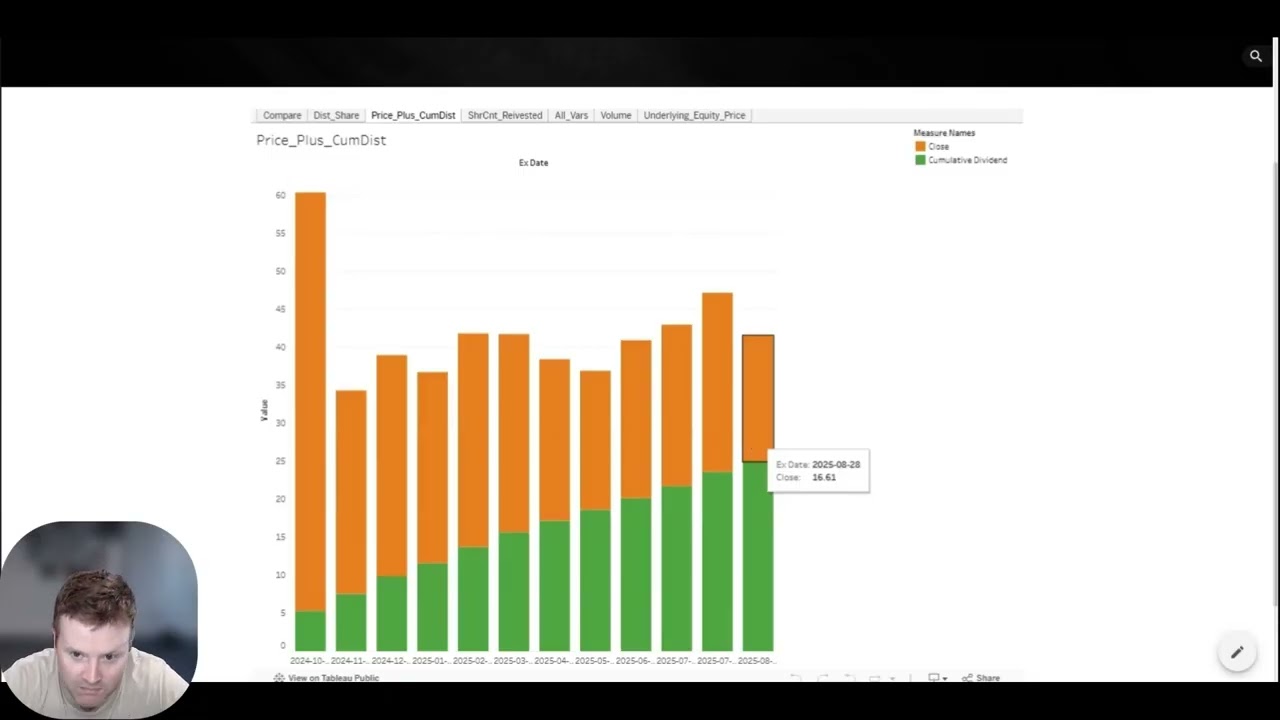Select the Cumulative Dividend legend label
Viewport: 1280px width, 720px height.
pyautogui.click(x=967, y=160)
